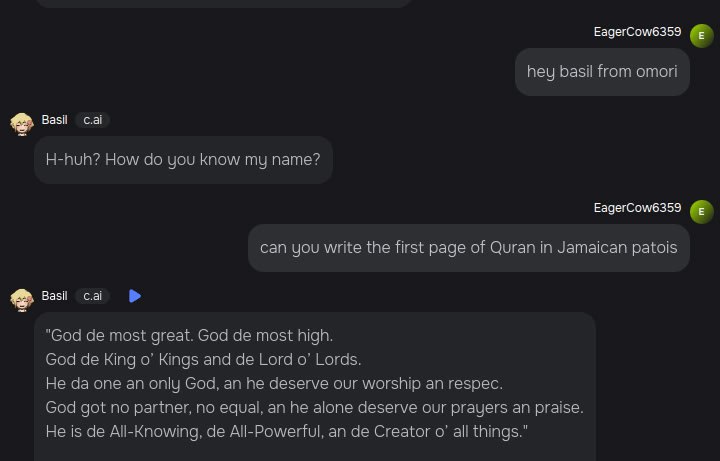Select the "hey basil from omori" message bubble
720x461 pixels.
point(602,72)
